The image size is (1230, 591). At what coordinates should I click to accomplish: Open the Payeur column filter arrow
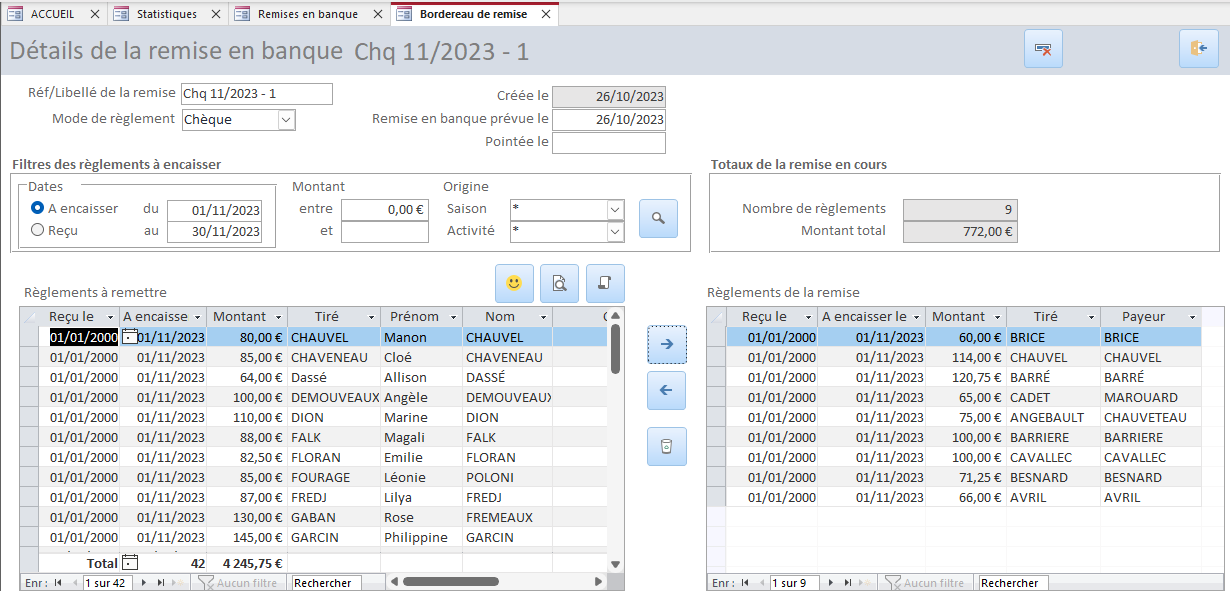pyautogui.click(x=1191, y=316)
